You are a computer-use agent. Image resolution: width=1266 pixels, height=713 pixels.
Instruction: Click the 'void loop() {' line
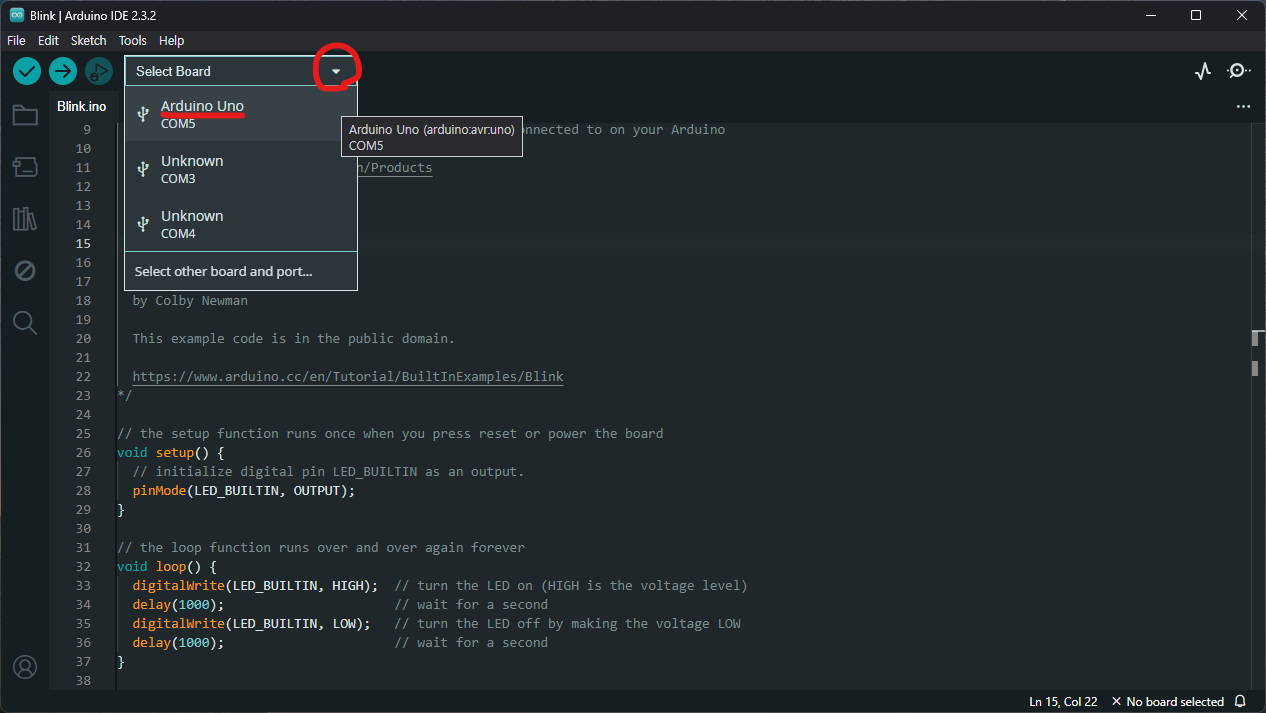coord(167,566)
